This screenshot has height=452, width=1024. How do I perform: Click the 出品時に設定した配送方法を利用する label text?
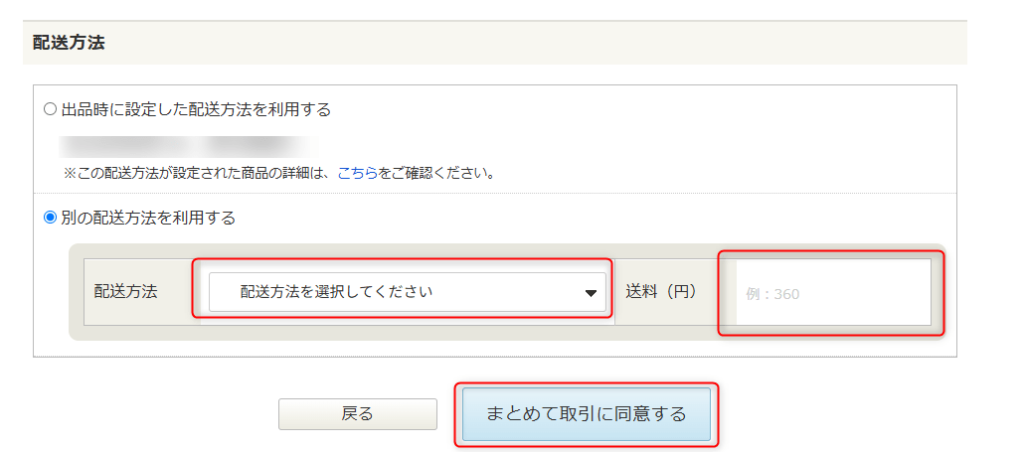click(196, 110)
